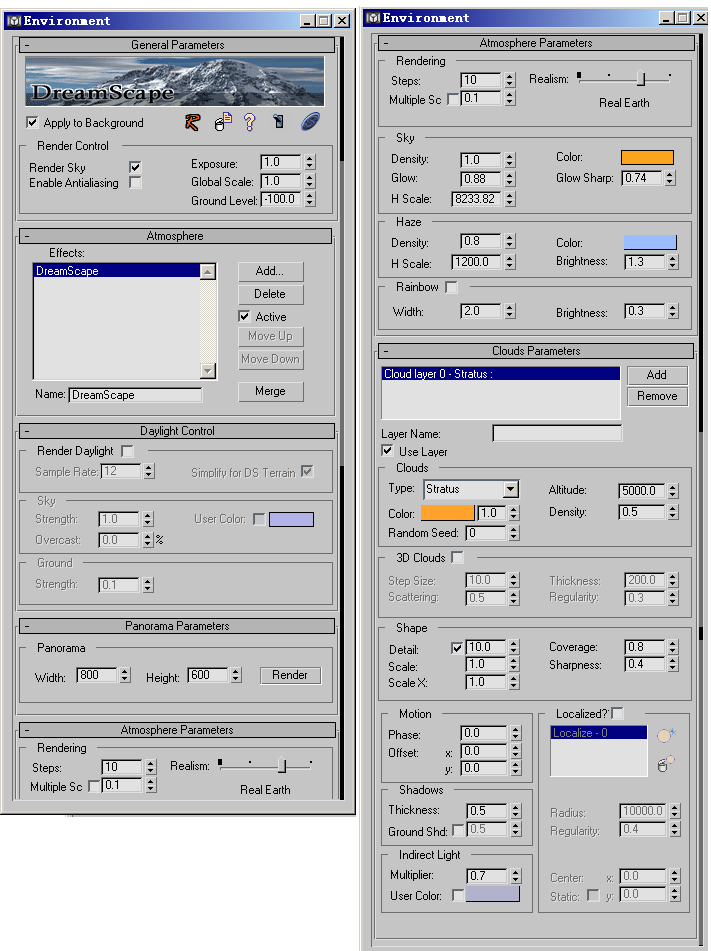Click the Merge button
This screenshot has width=711, height=951.
coord(270,391)
